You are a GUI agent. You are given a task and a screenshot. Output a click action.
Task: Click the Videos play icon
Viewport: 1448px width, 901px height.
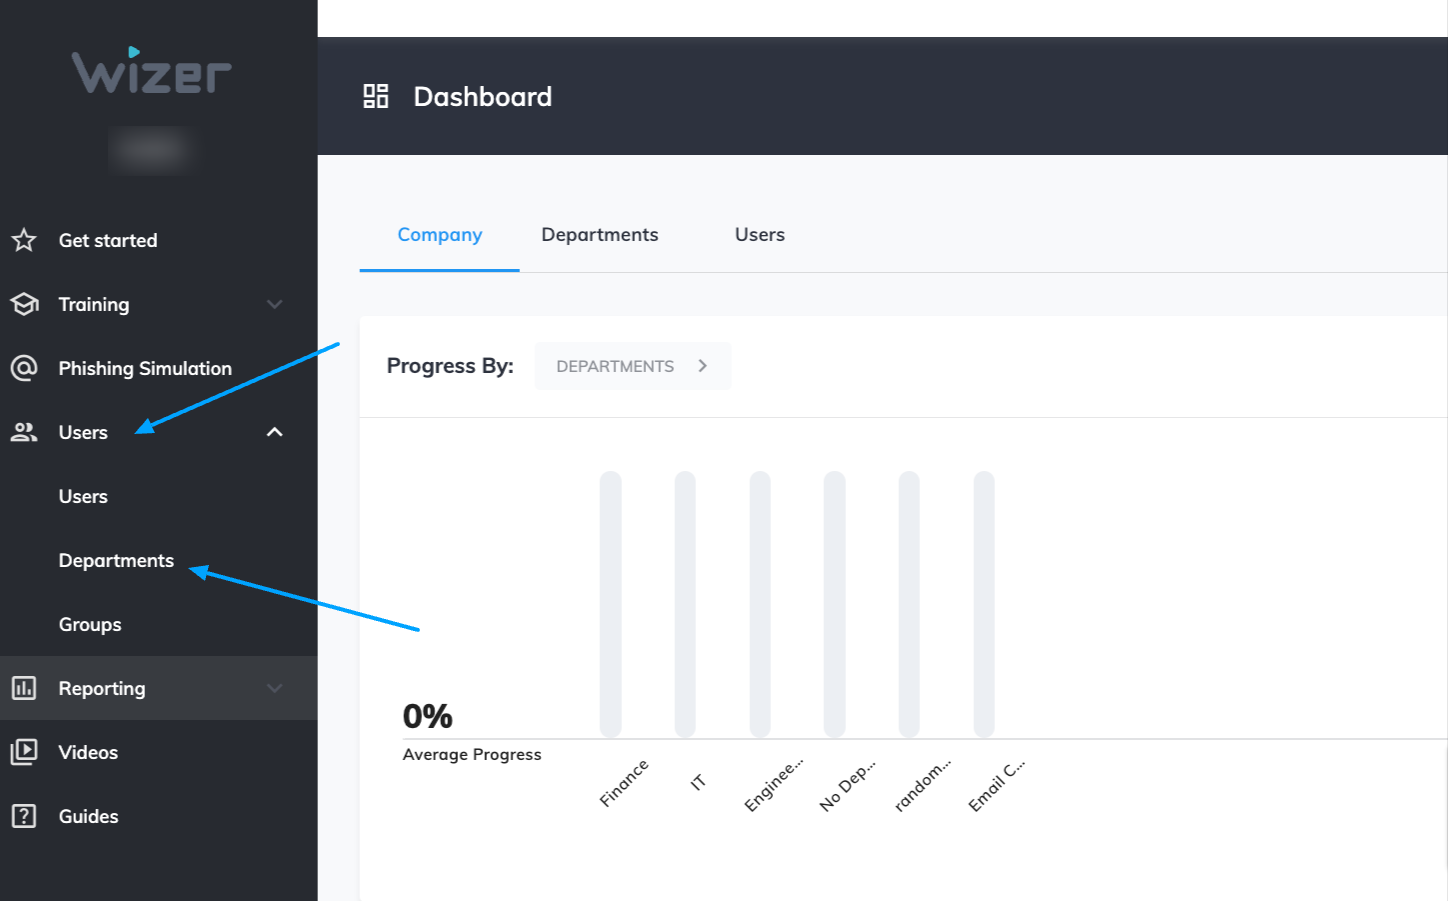point(24,752)
